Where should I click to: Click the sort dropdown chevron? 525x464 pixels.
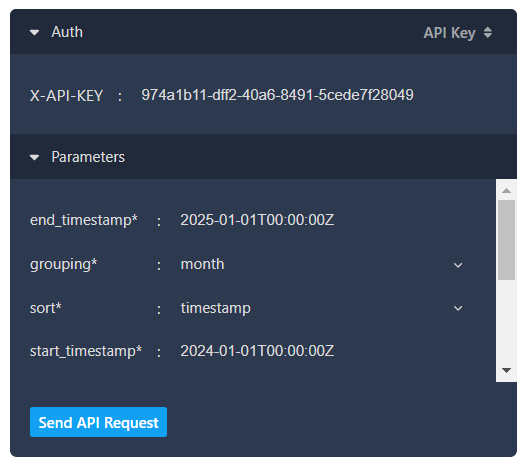click(458, 308)
